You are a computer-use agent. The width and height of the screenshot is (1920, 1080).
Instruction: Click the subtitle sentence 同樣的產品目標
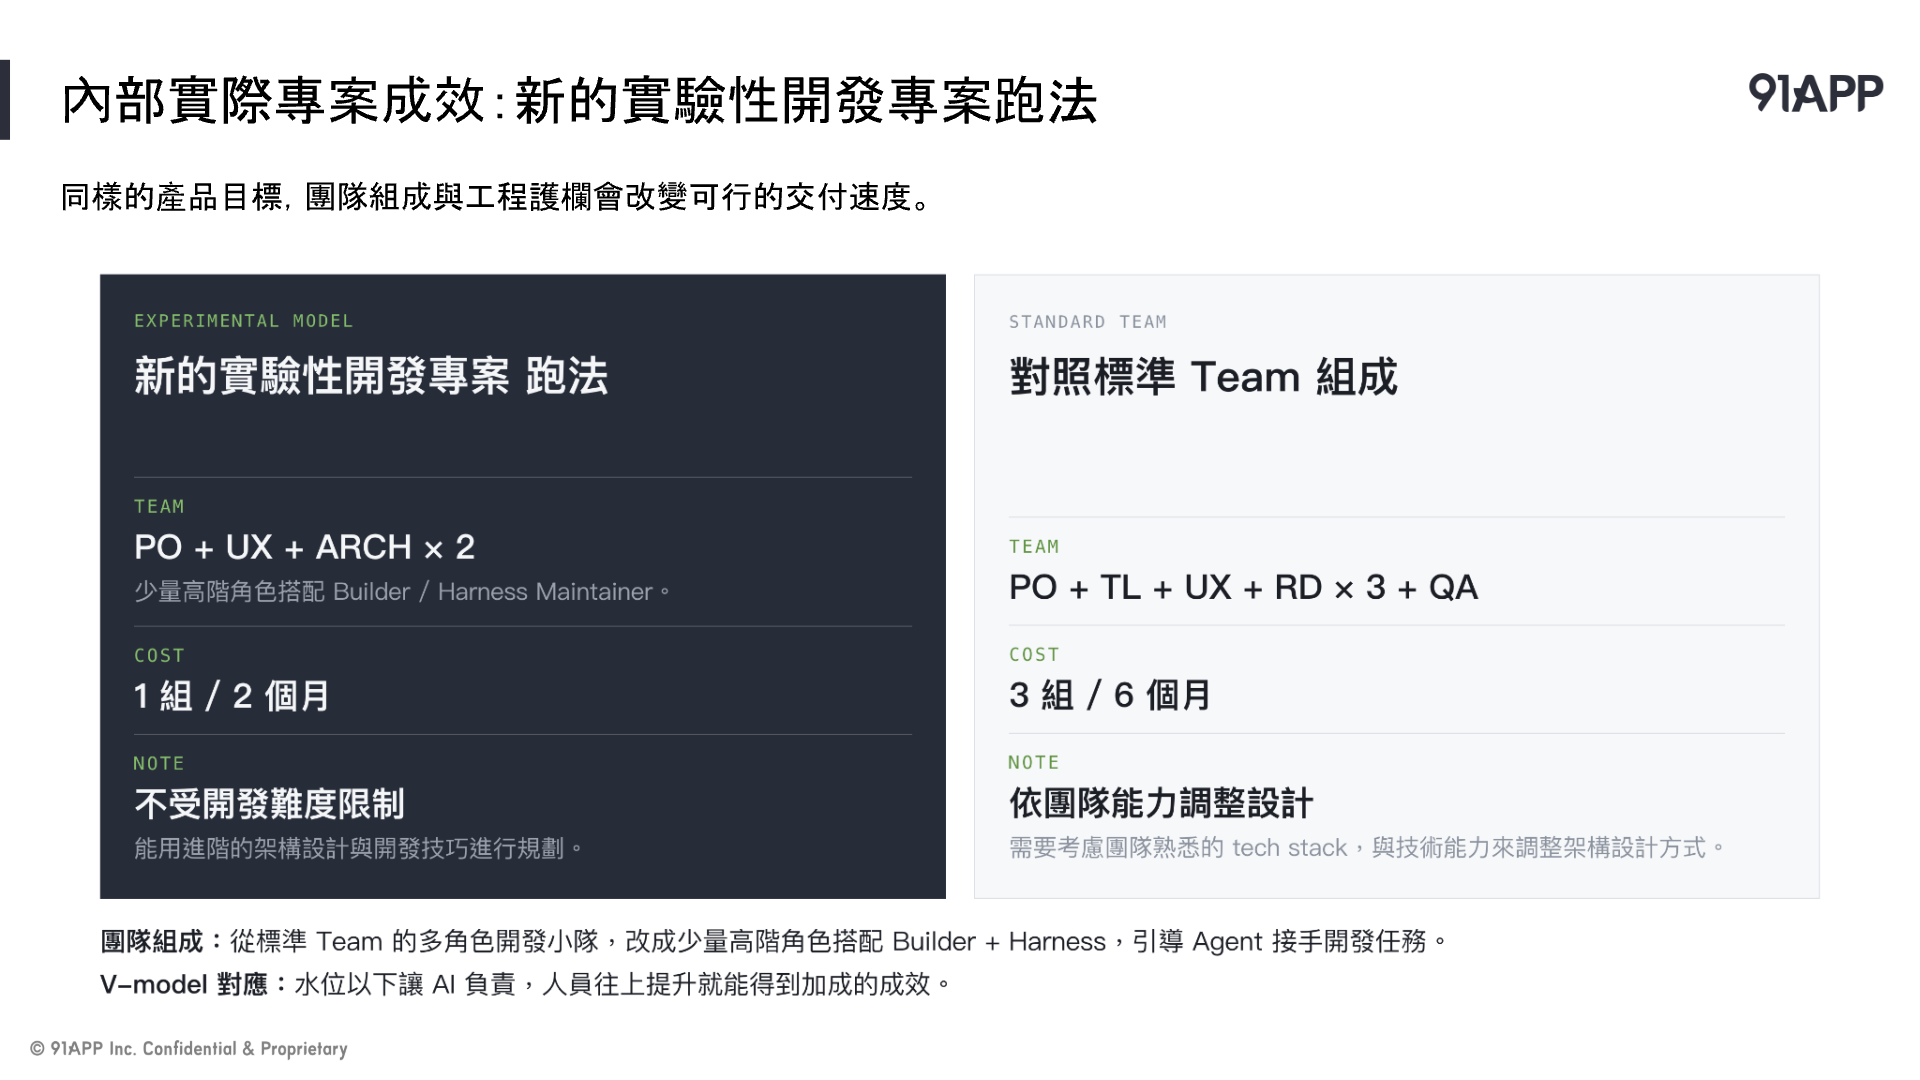click(498, 197)
